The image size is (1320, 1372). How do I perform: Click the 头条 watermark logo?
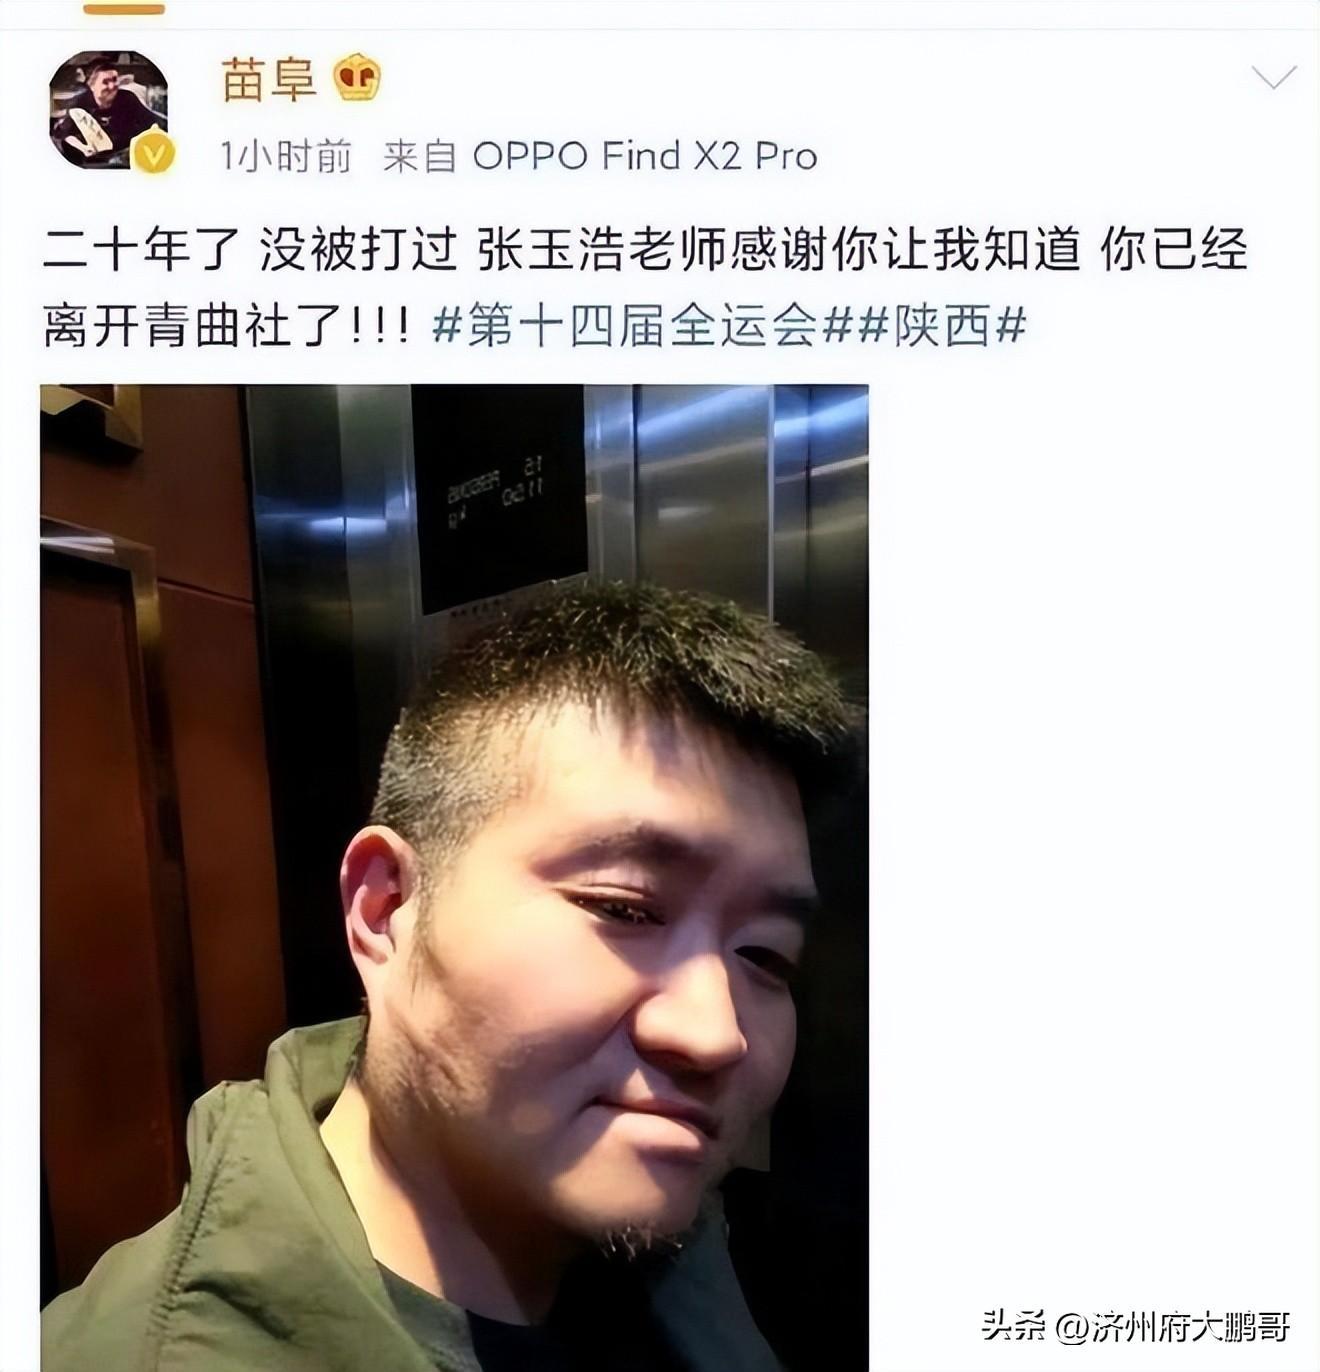point(1012,1326)
